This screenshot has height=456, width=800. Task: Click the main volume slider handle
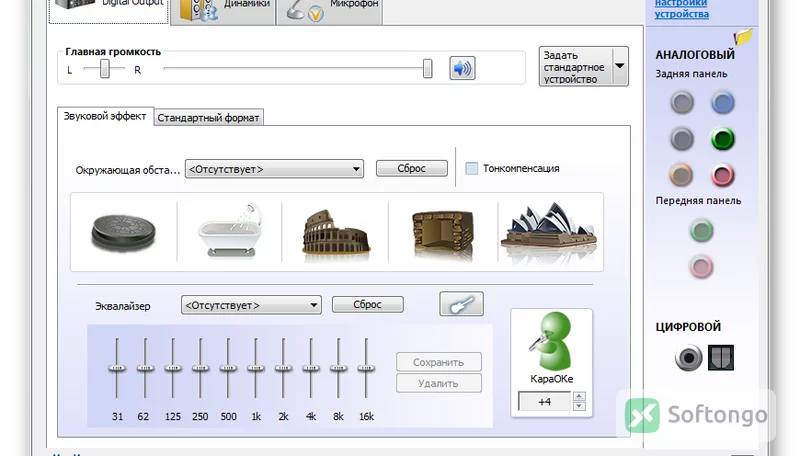428,68
